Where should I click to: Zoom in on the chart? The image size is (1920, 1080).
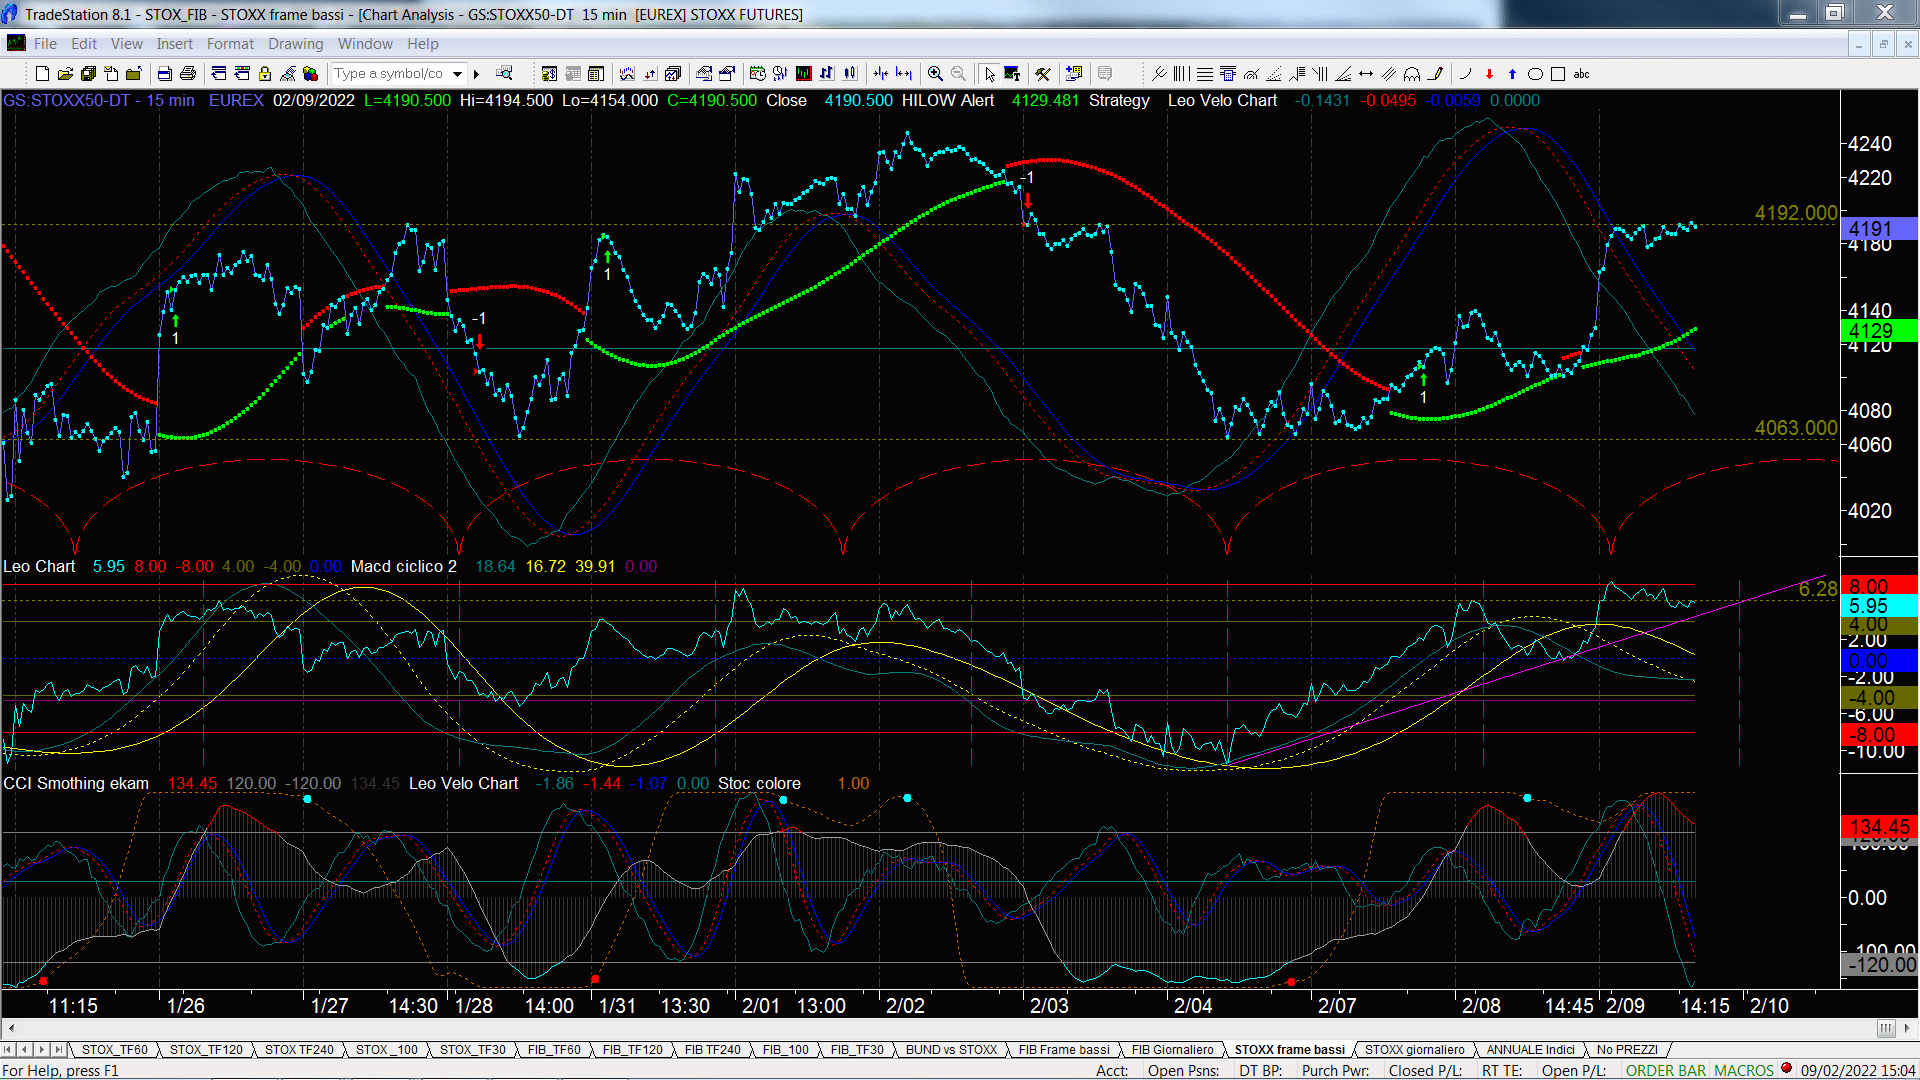coord(935,74)
